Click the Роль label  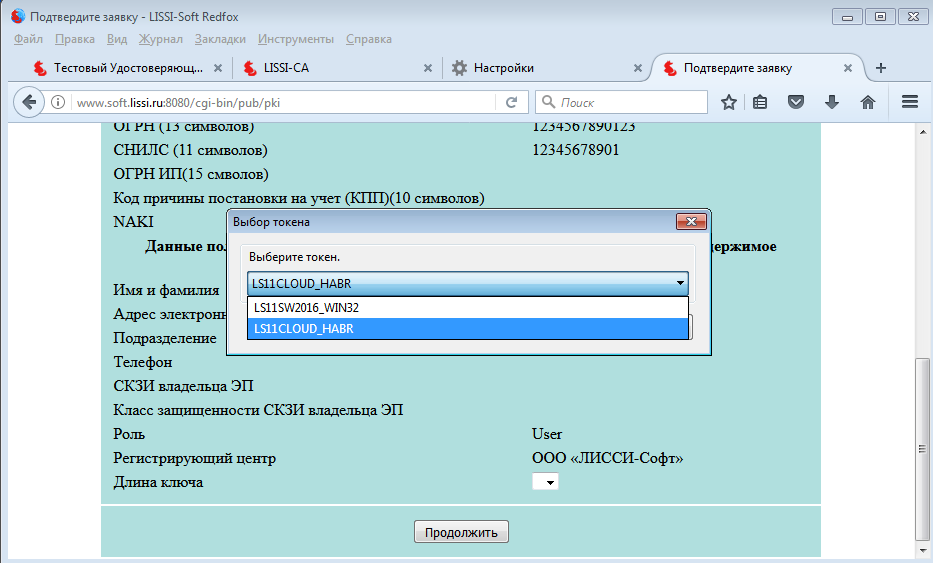129,434
